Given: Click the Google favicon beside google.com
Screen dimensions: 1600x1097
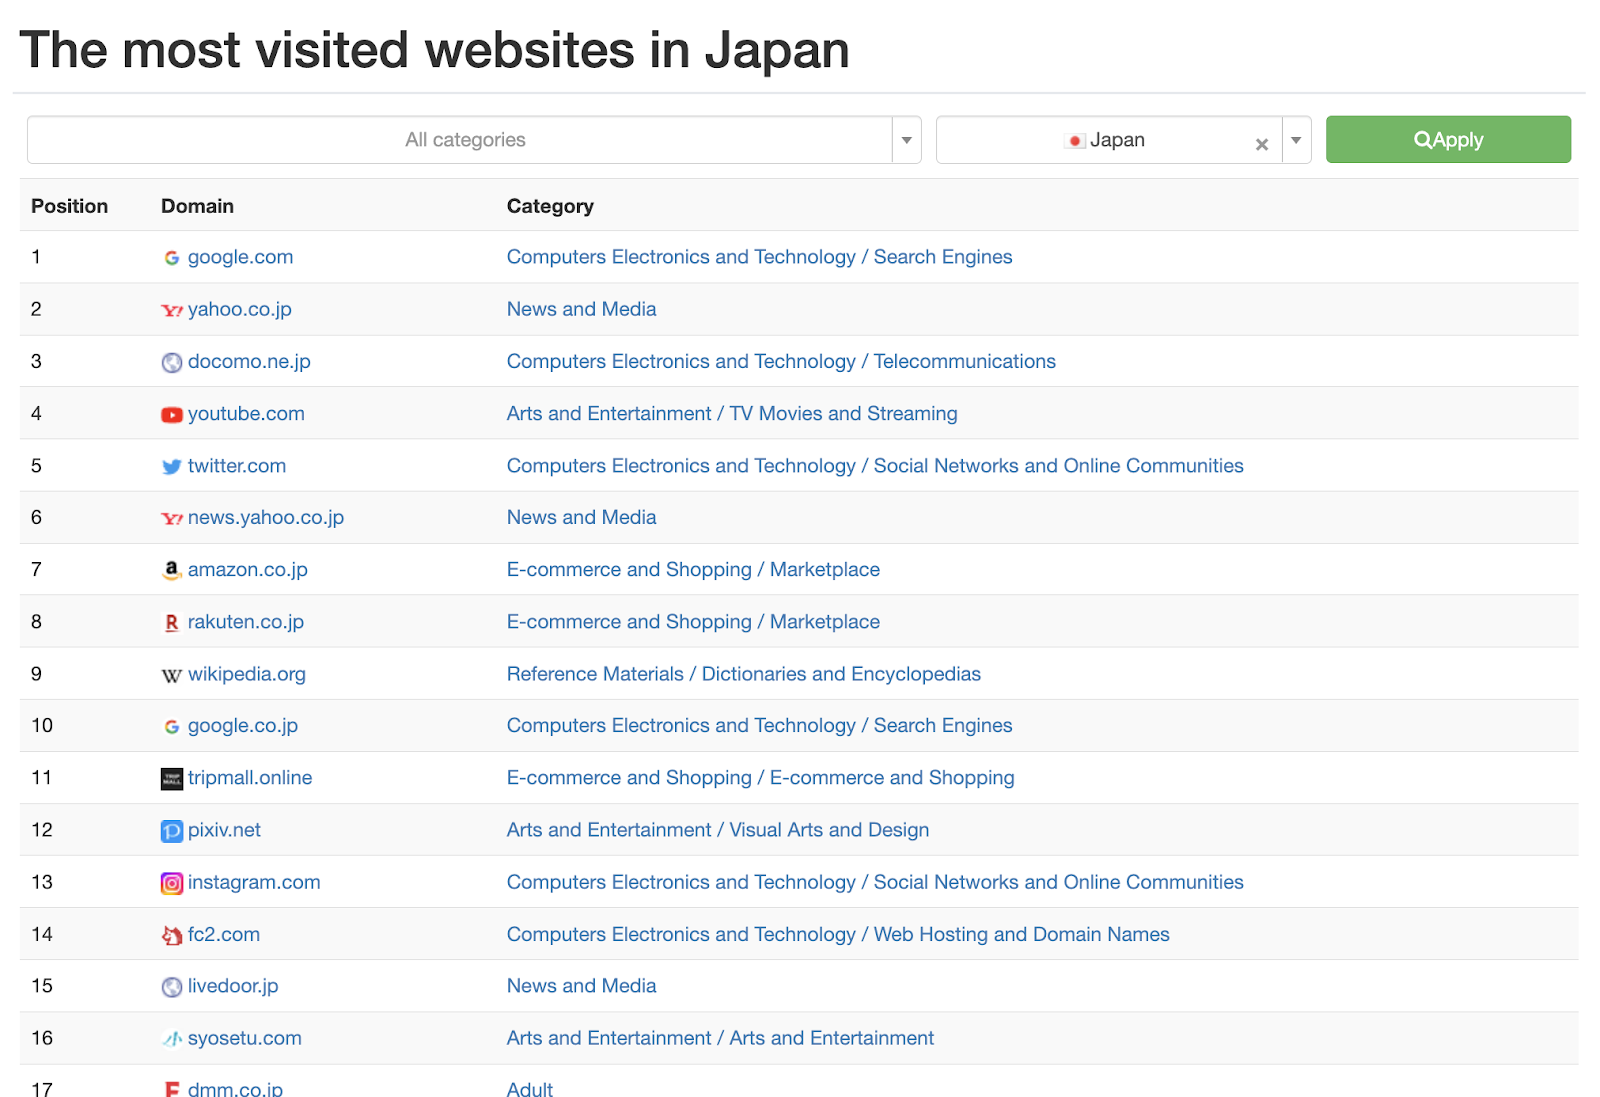Looking at the screenshot, I should tap(172, 258).
